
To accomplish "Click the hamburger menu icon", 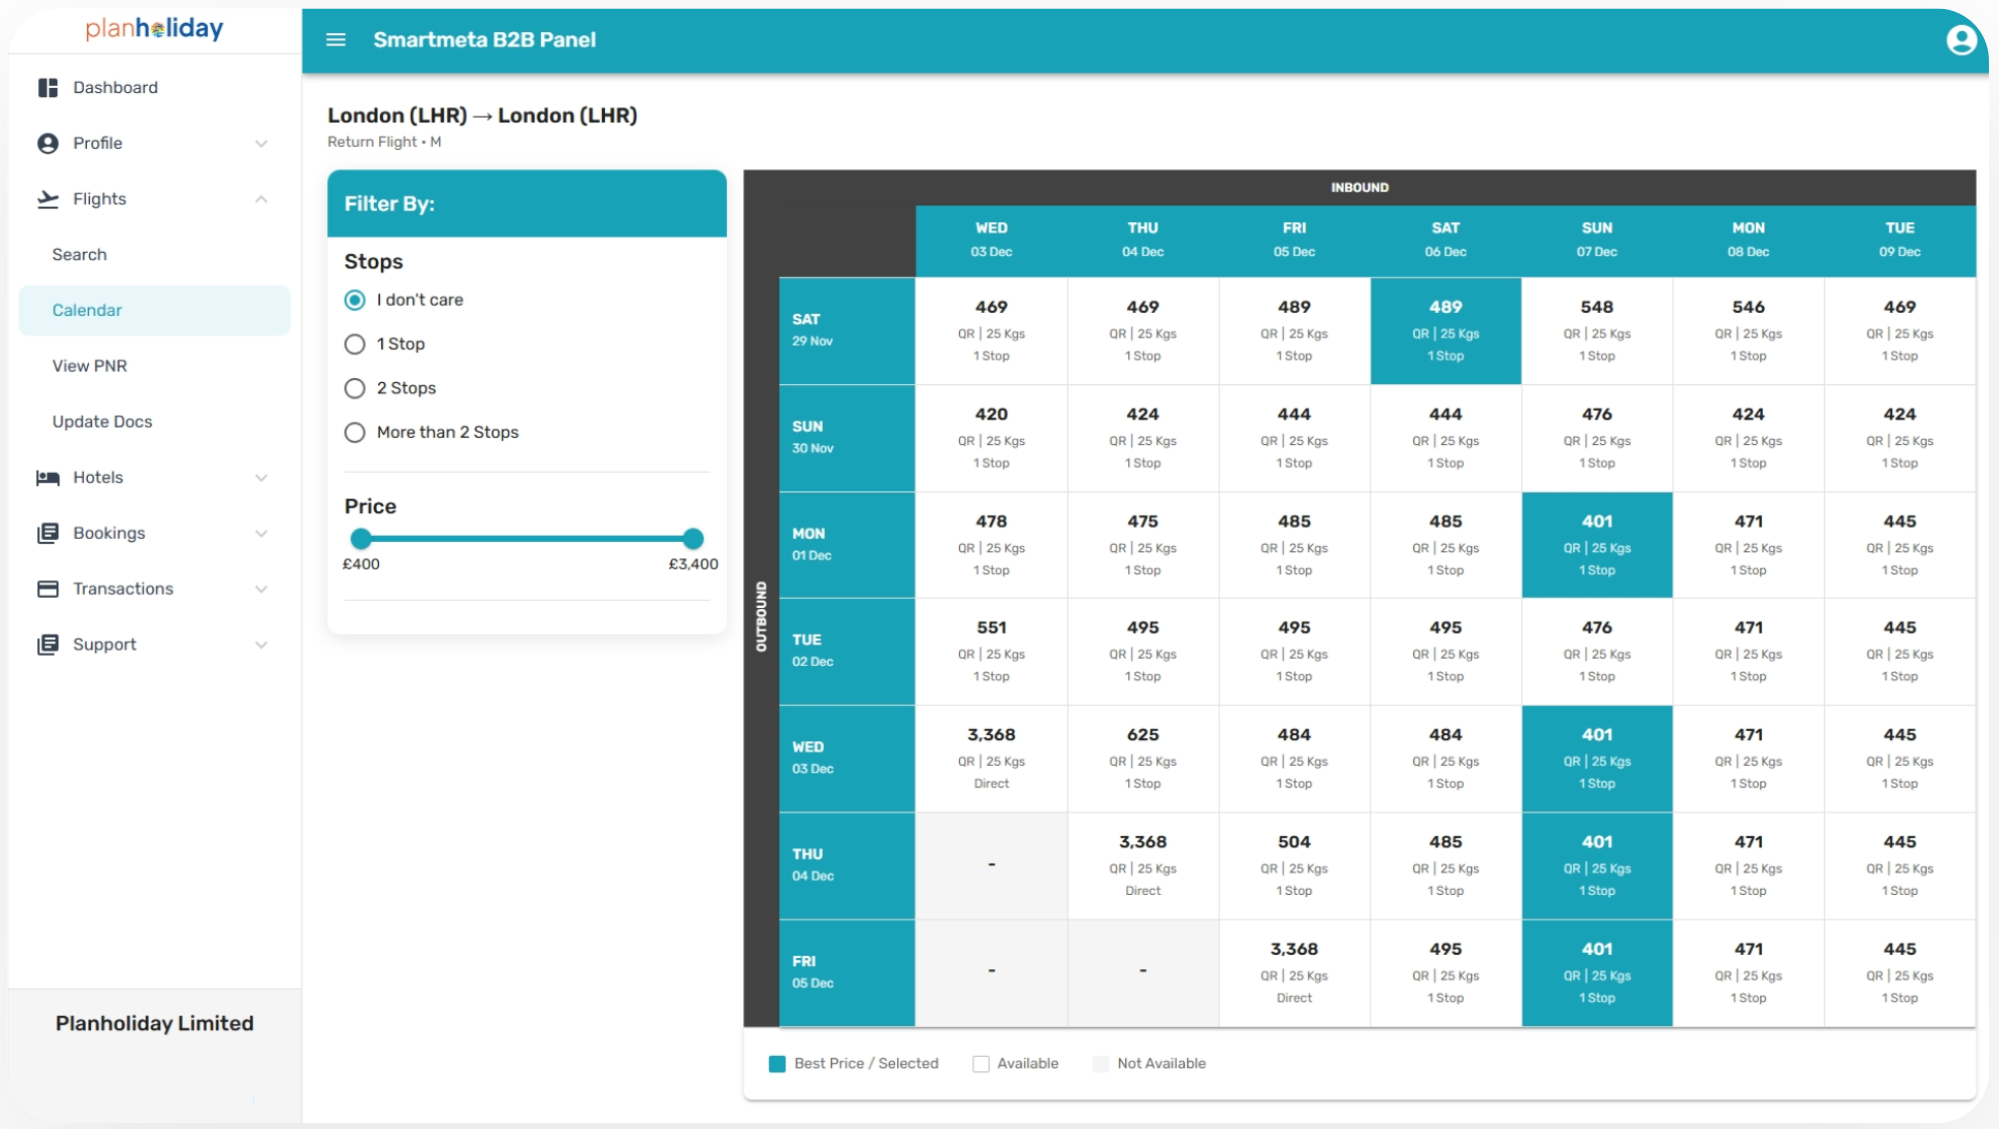I will pos(336,40).
